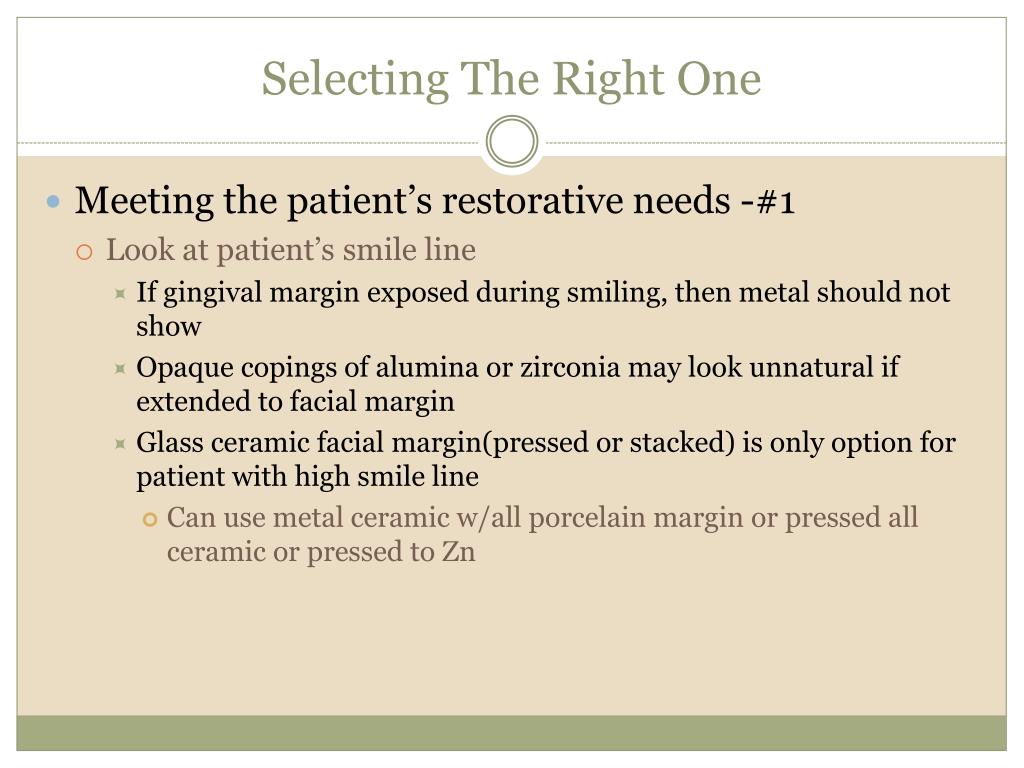Click the line starting "If gingival margin exposed"
Image resolution: width=1024 pixels, height=768 pixels.
[x=542, y=292]
